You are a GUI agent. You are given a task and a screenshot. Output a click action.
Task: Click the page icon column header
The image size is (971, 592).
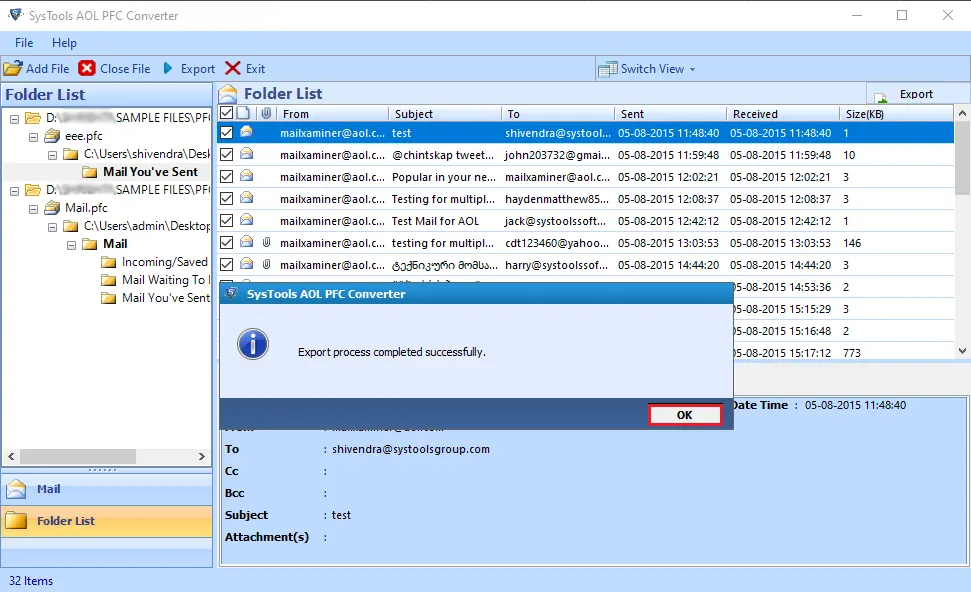[244, 113]
